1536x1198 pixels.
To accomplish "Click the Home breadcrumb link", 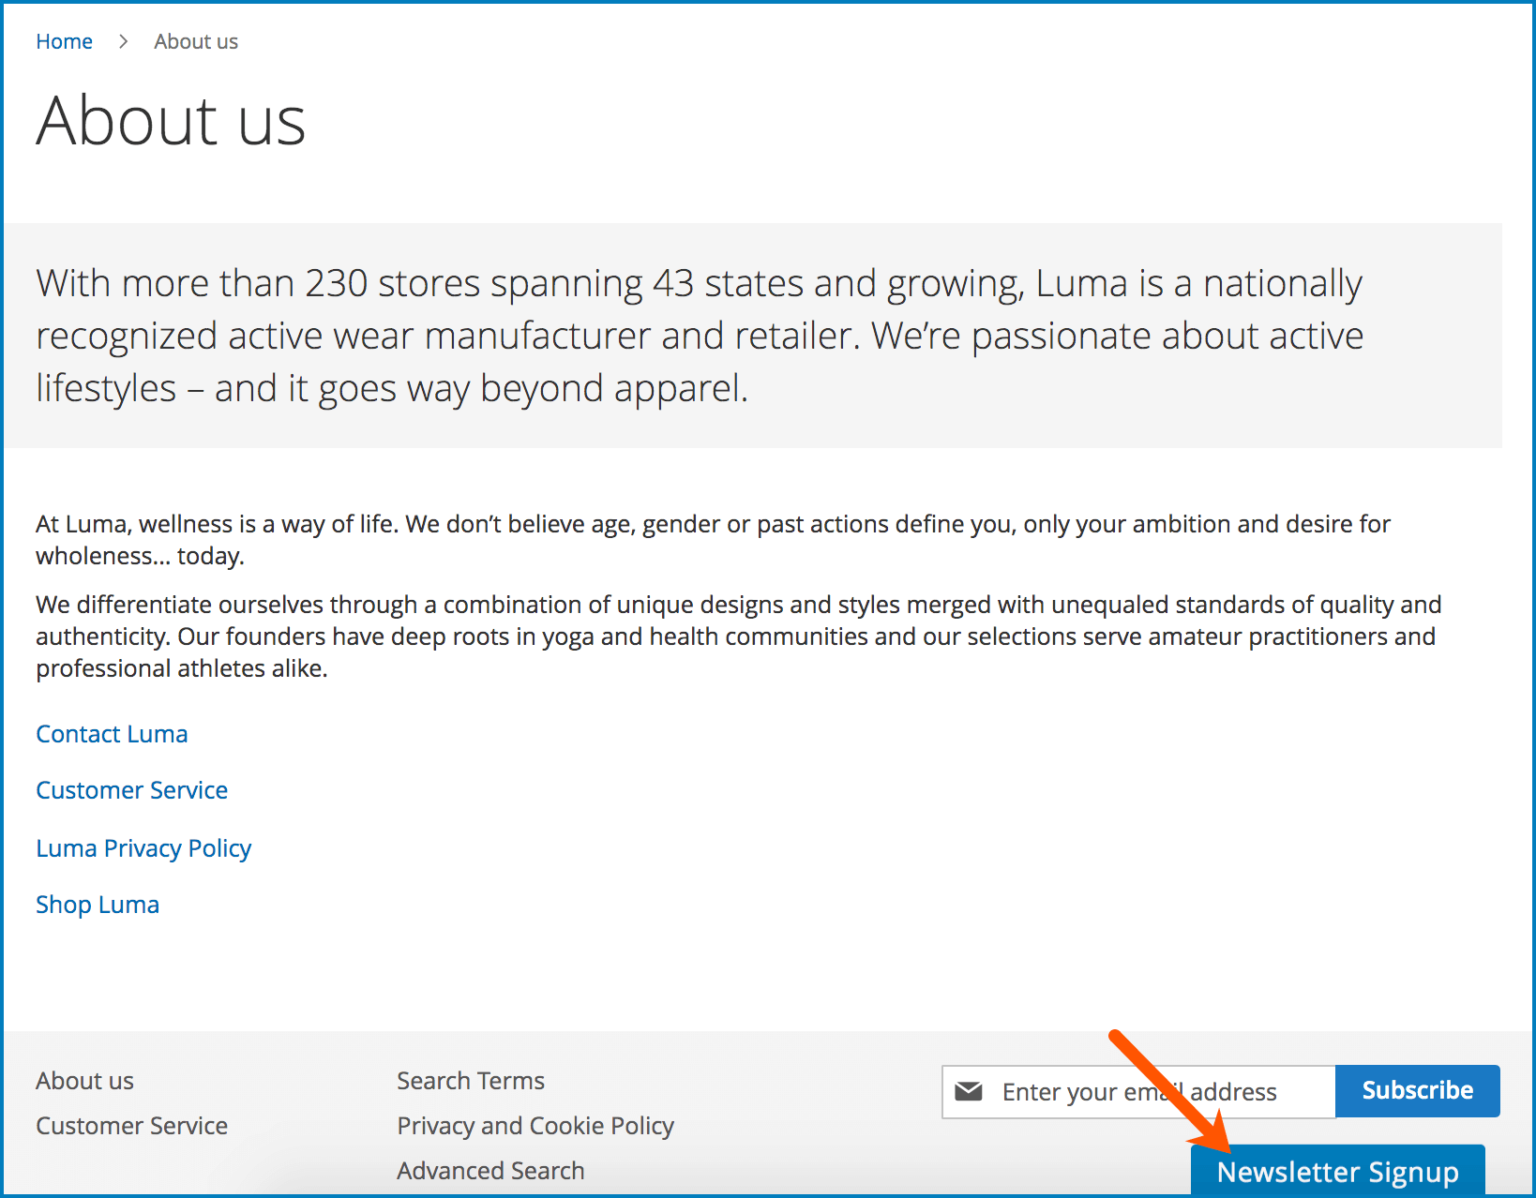I will click(x=64, y=41).
